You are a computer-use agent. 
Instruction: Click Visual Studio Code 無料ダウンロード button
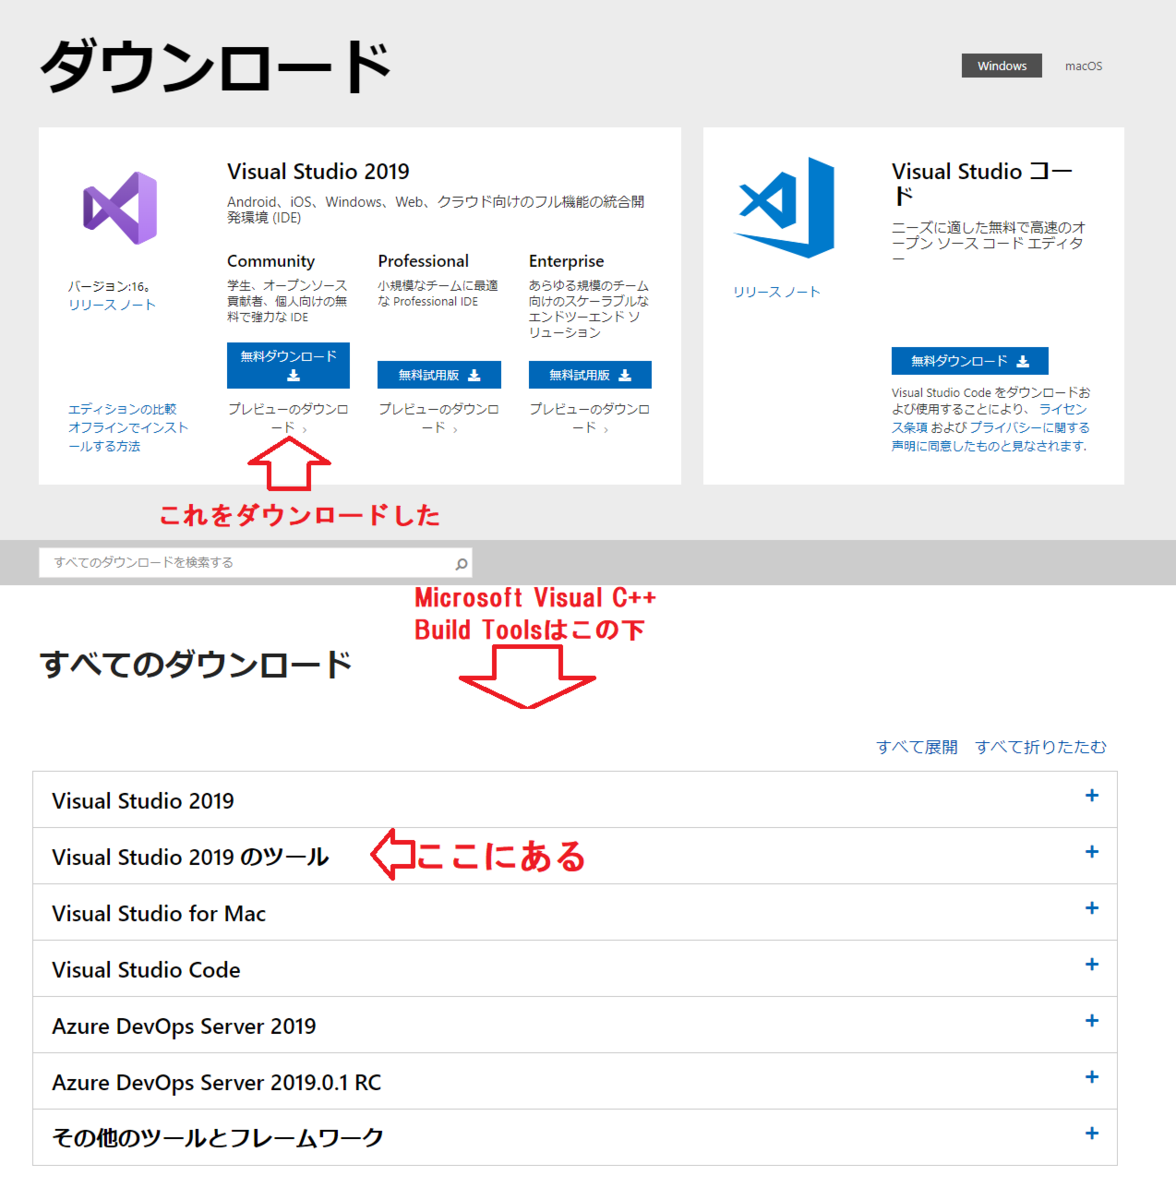970,361
